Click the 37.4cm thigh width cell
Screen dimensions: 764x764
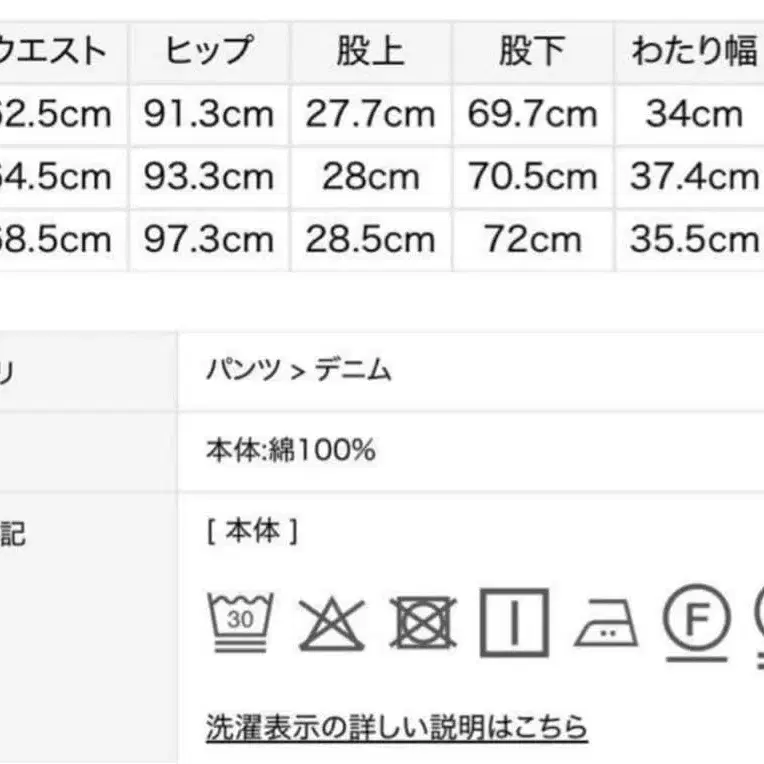pyautogui.click(x=694, y=177)
